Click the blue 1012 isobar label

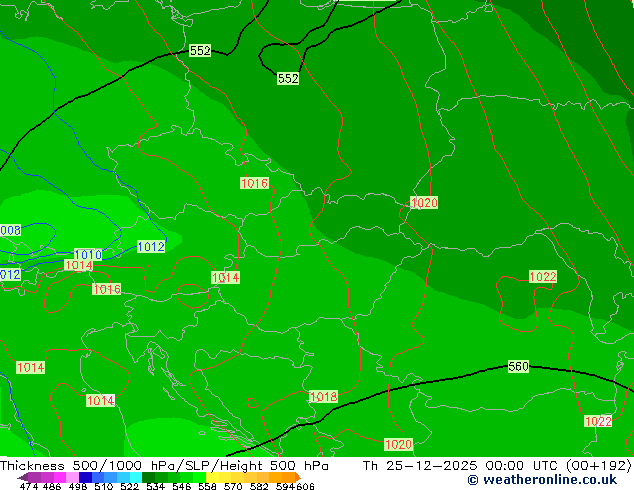pyautogui.click(x=151, y=247)
